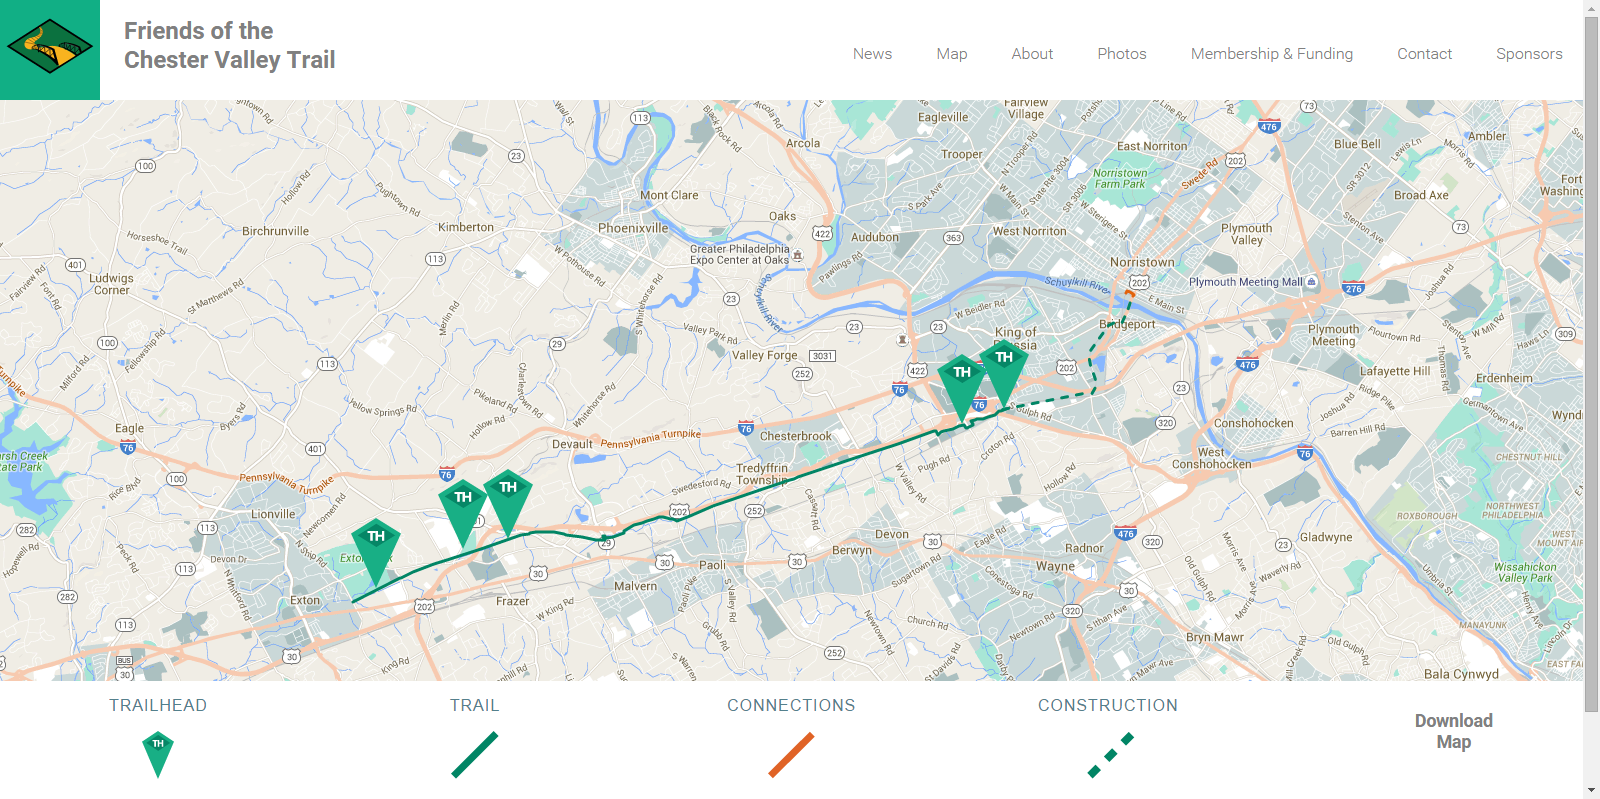Click the scrollbar up arrow
1600x799 pixels.
pyautogui.click(x=1592, y=8)
